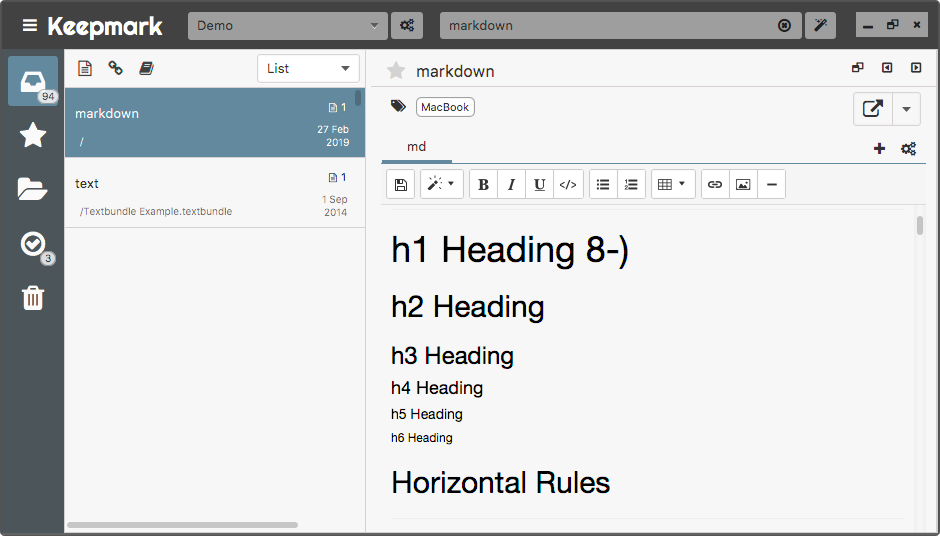Insert an image
940x536 pixels.
pyautogui.click(x=743, y=184)
